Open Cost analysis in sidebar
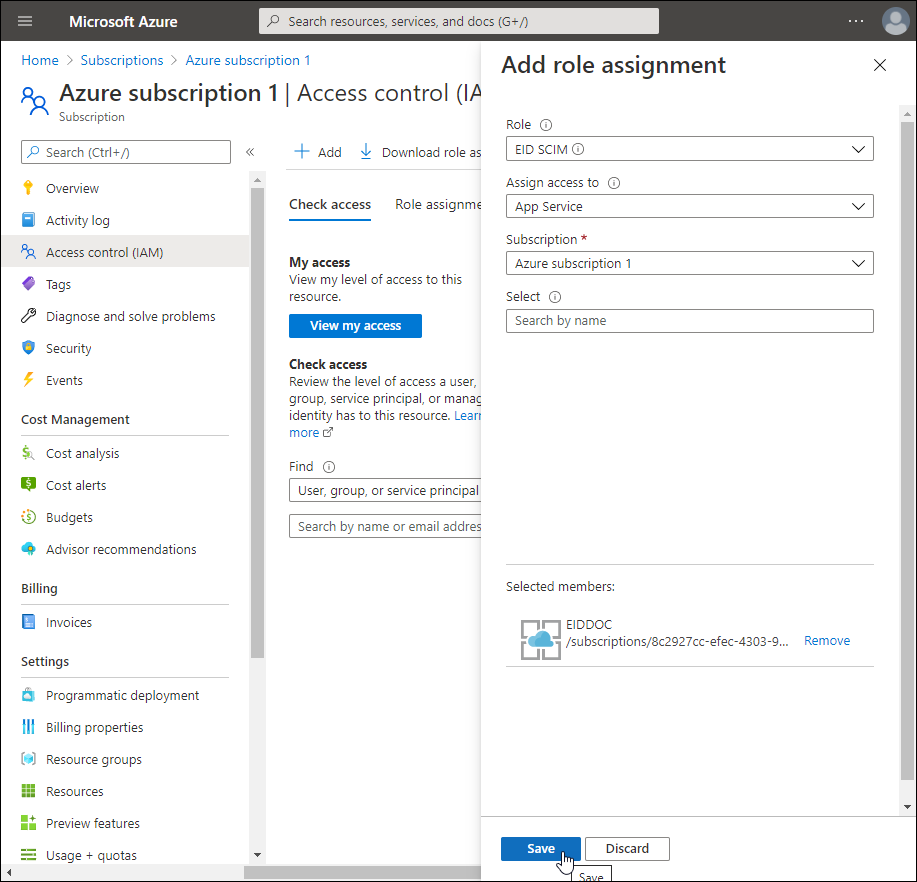Screen dimensions: 917x882 (x=82, y=453)
